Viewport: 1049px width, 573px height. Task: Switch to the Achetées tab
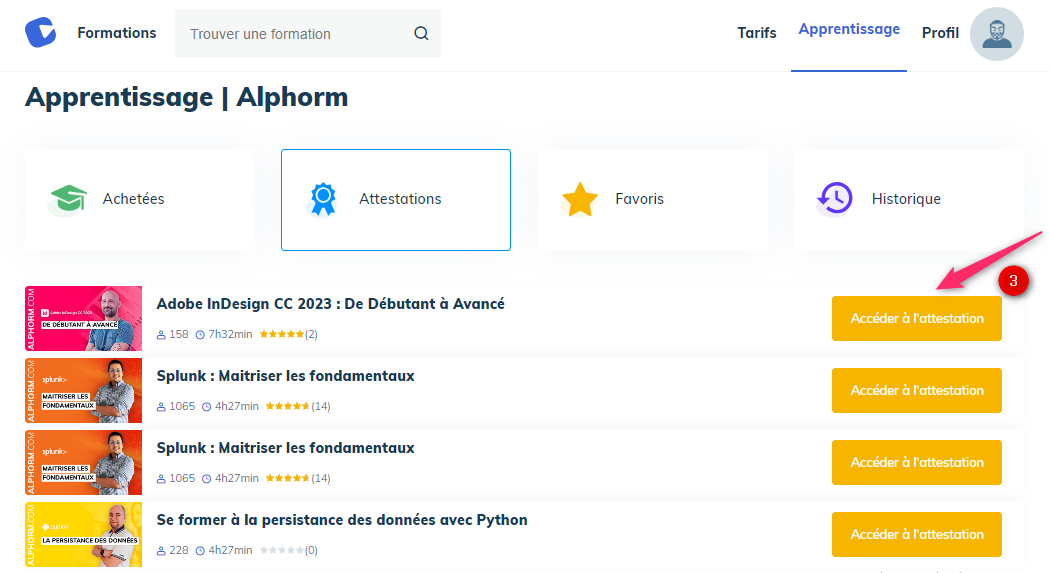coord(140,199)
